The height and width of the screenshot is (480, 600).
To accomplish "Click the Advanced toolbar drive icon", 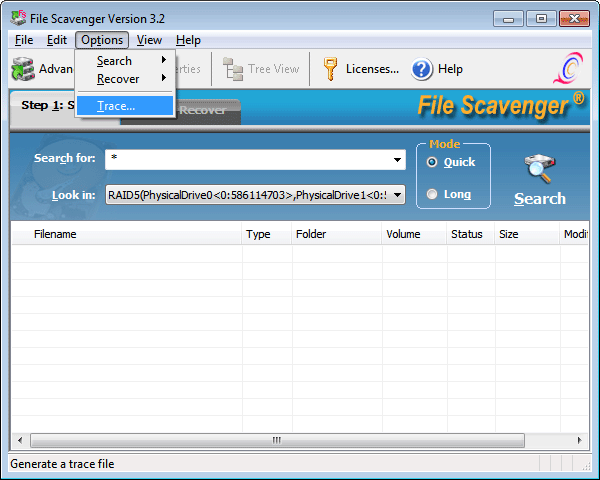I will [23, 69].
